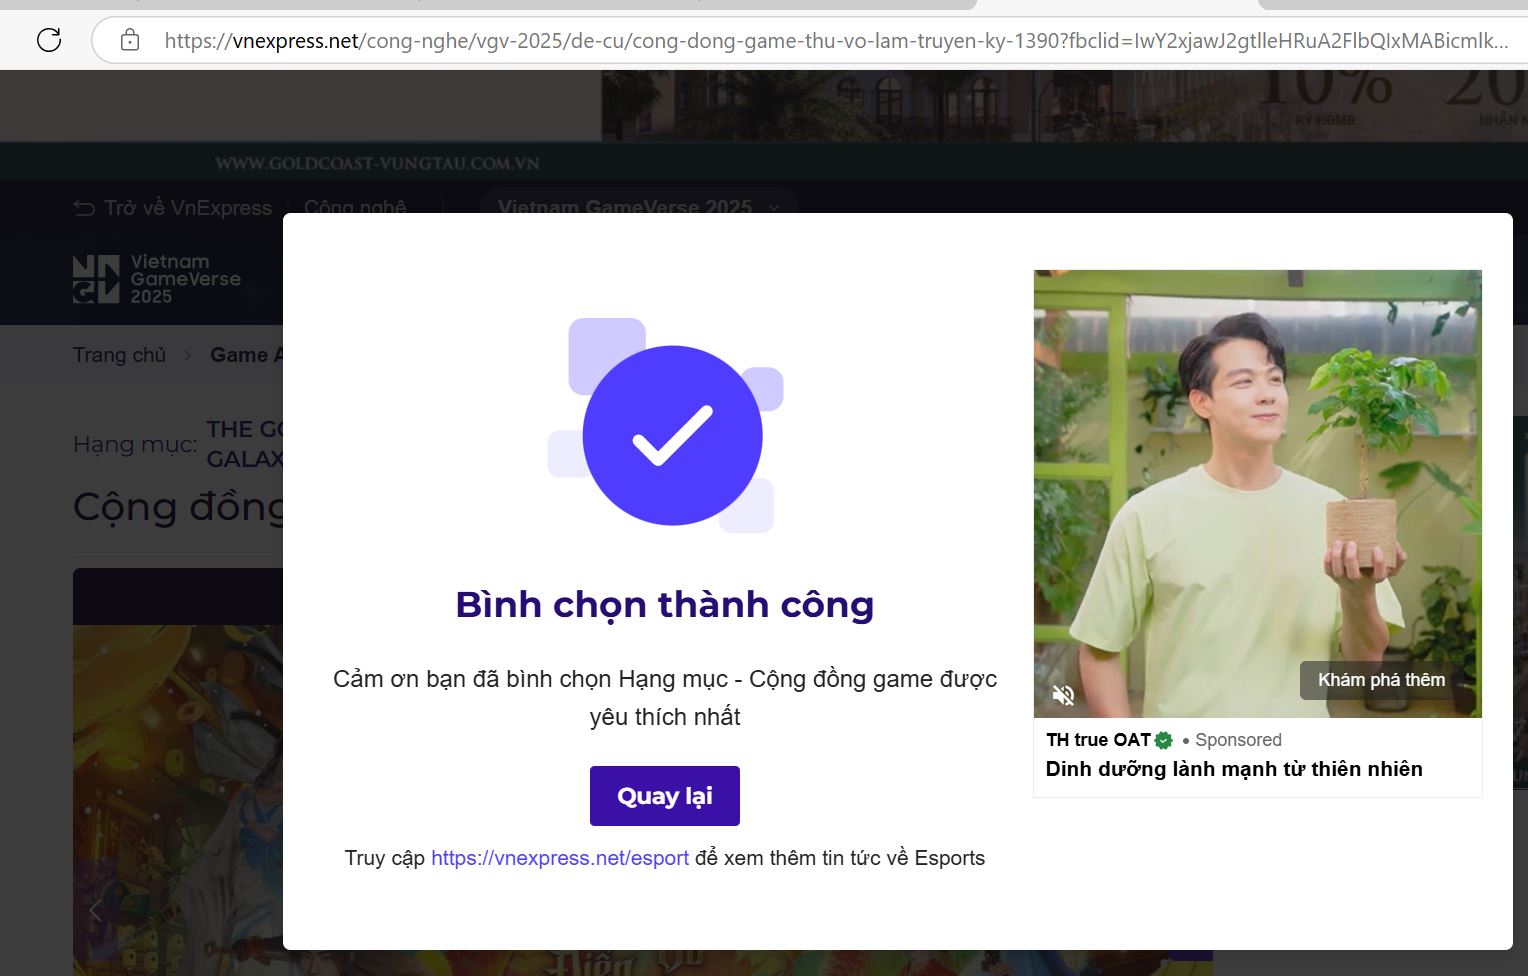The height and width of the screenshot is (976, 1528).
Task: Click into the browser address bar URL
Action: coord(835,41)
